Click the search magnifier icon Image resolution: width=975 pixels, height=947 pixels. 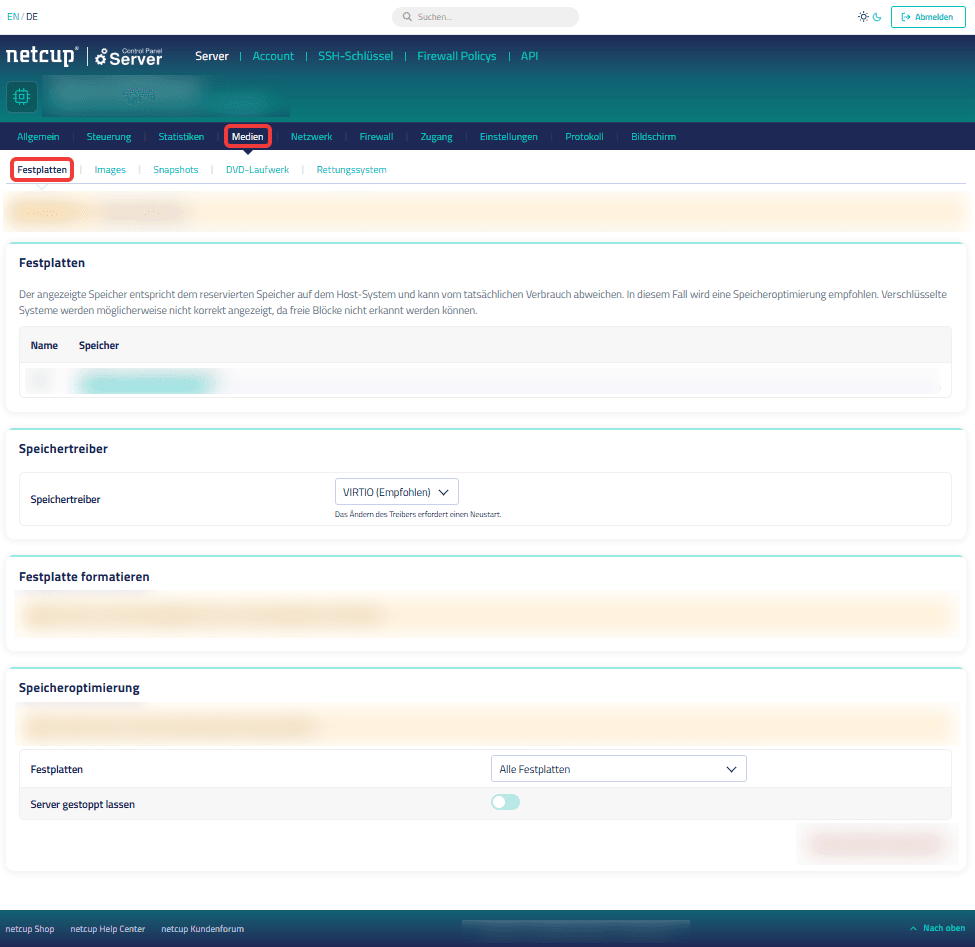click(407, 17)
